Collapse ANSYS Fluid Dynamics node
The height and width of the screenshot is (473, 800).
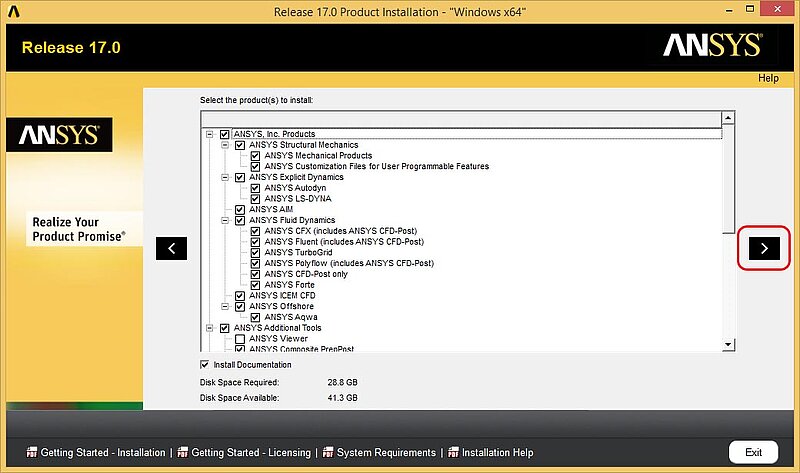coord(224,220)
